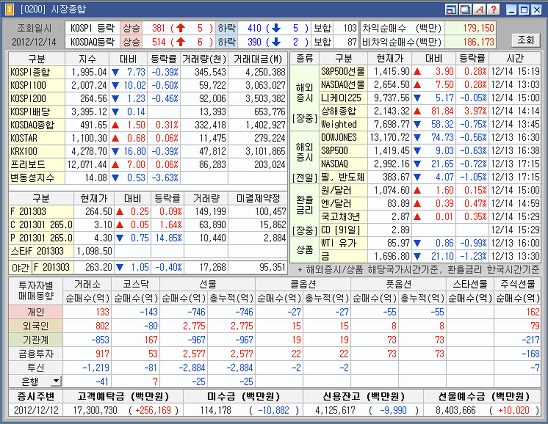Click the 고객예탁금 value 17,300,730
The image size is (548, 424).
95,410
